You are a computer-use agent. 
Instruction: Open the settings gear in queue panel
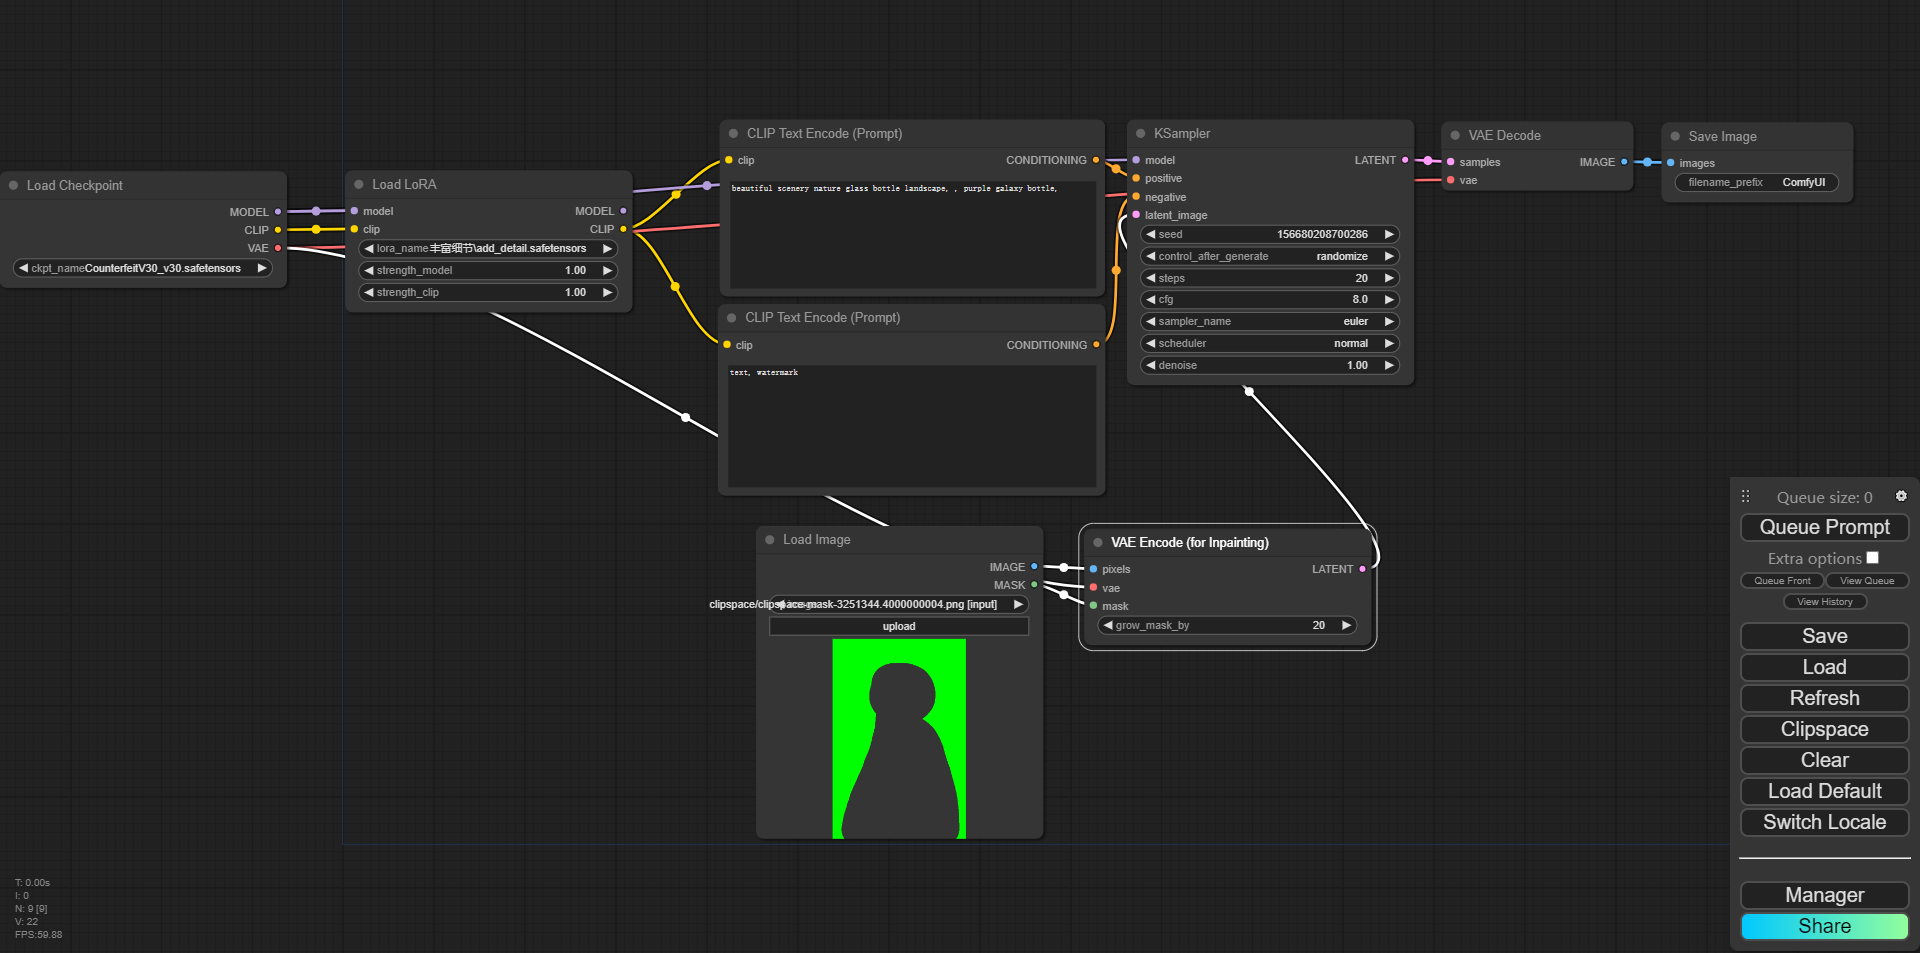pos(1901,496)
